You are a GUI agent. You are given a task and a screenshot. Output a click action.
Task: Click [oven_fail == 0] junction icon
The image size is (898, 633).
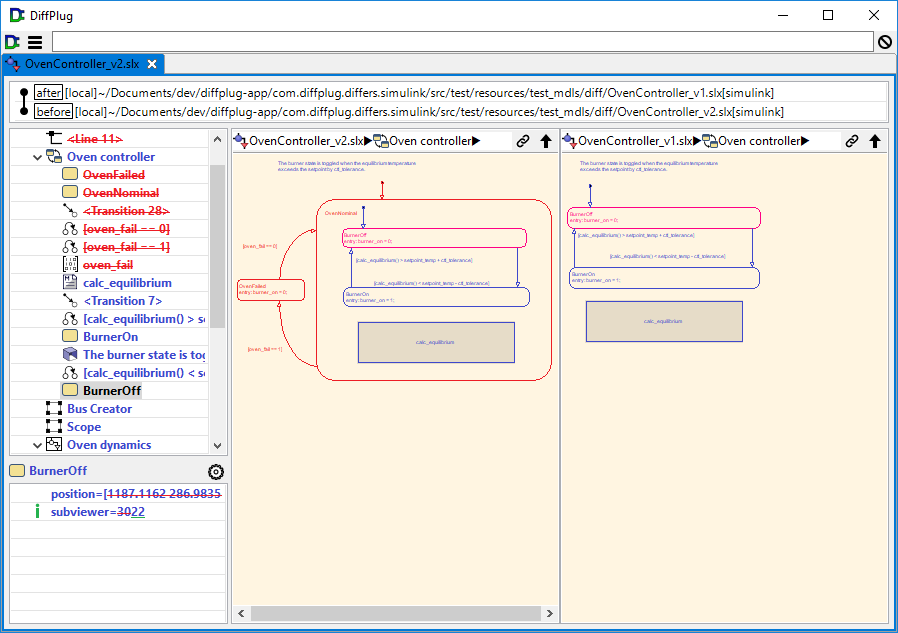(70, 229)
